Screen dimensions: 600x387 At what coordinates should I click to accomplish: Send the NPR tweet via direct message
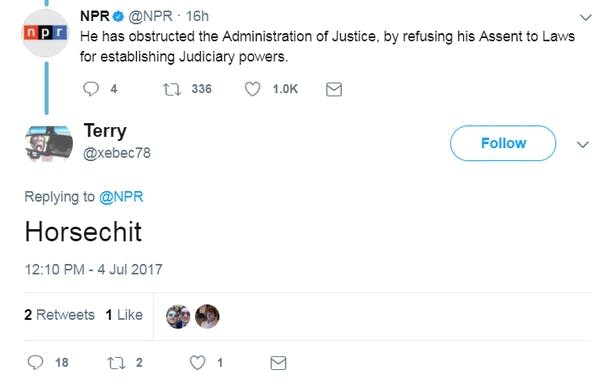click(x=334, y=89)
